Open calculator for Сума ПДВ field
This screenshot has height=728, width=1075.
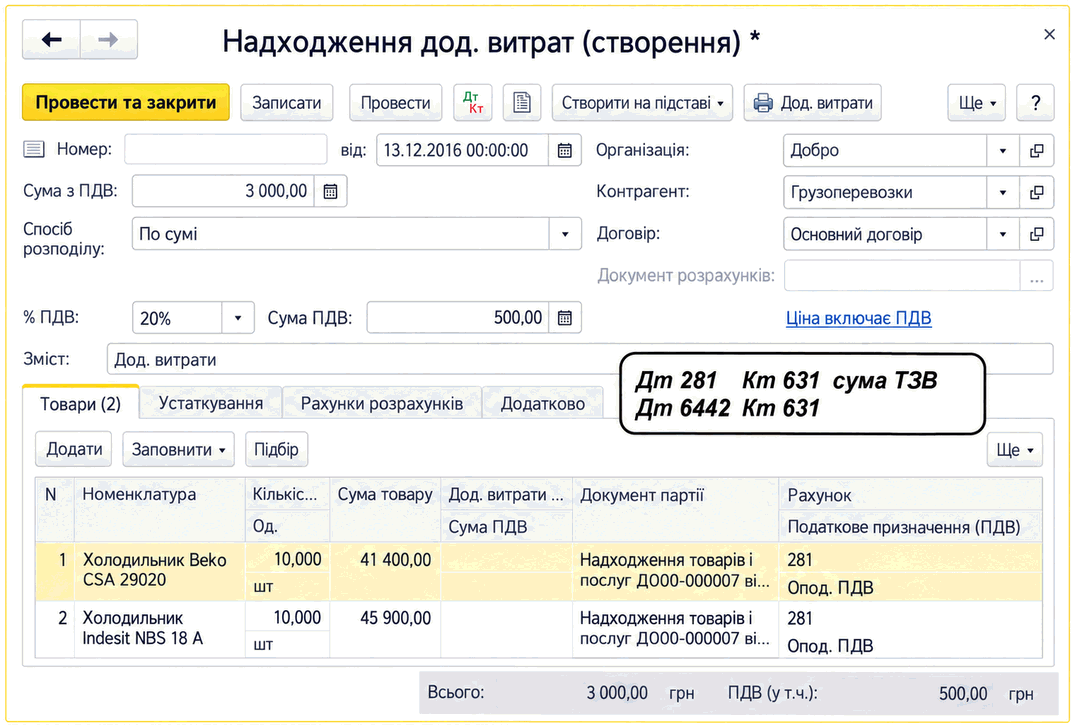coord(564,318)
